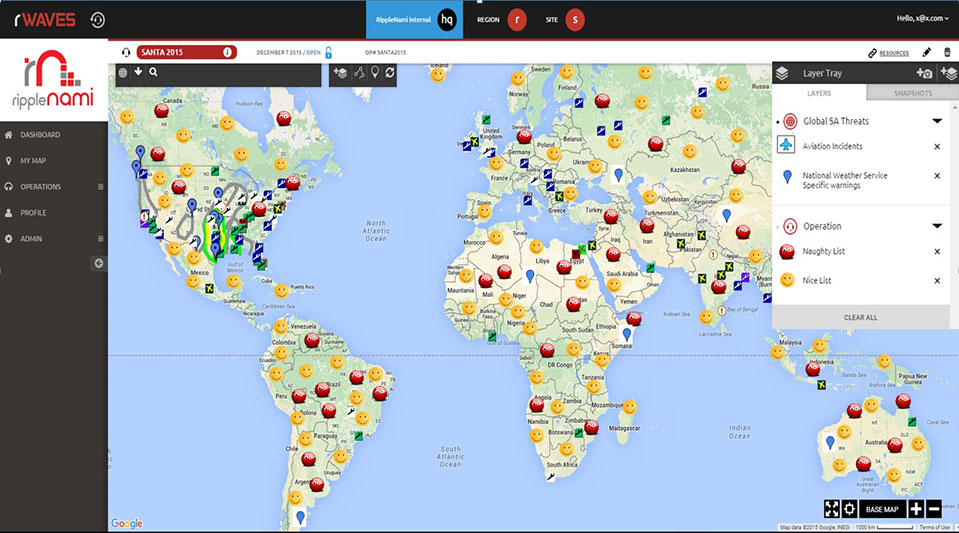
Task: Collapse the Global SA Threats group
Action: tap(937, 121)
